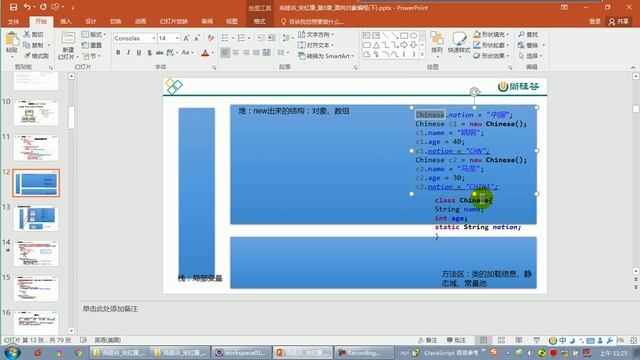Expand the shapes gallery more arrow

422,54
